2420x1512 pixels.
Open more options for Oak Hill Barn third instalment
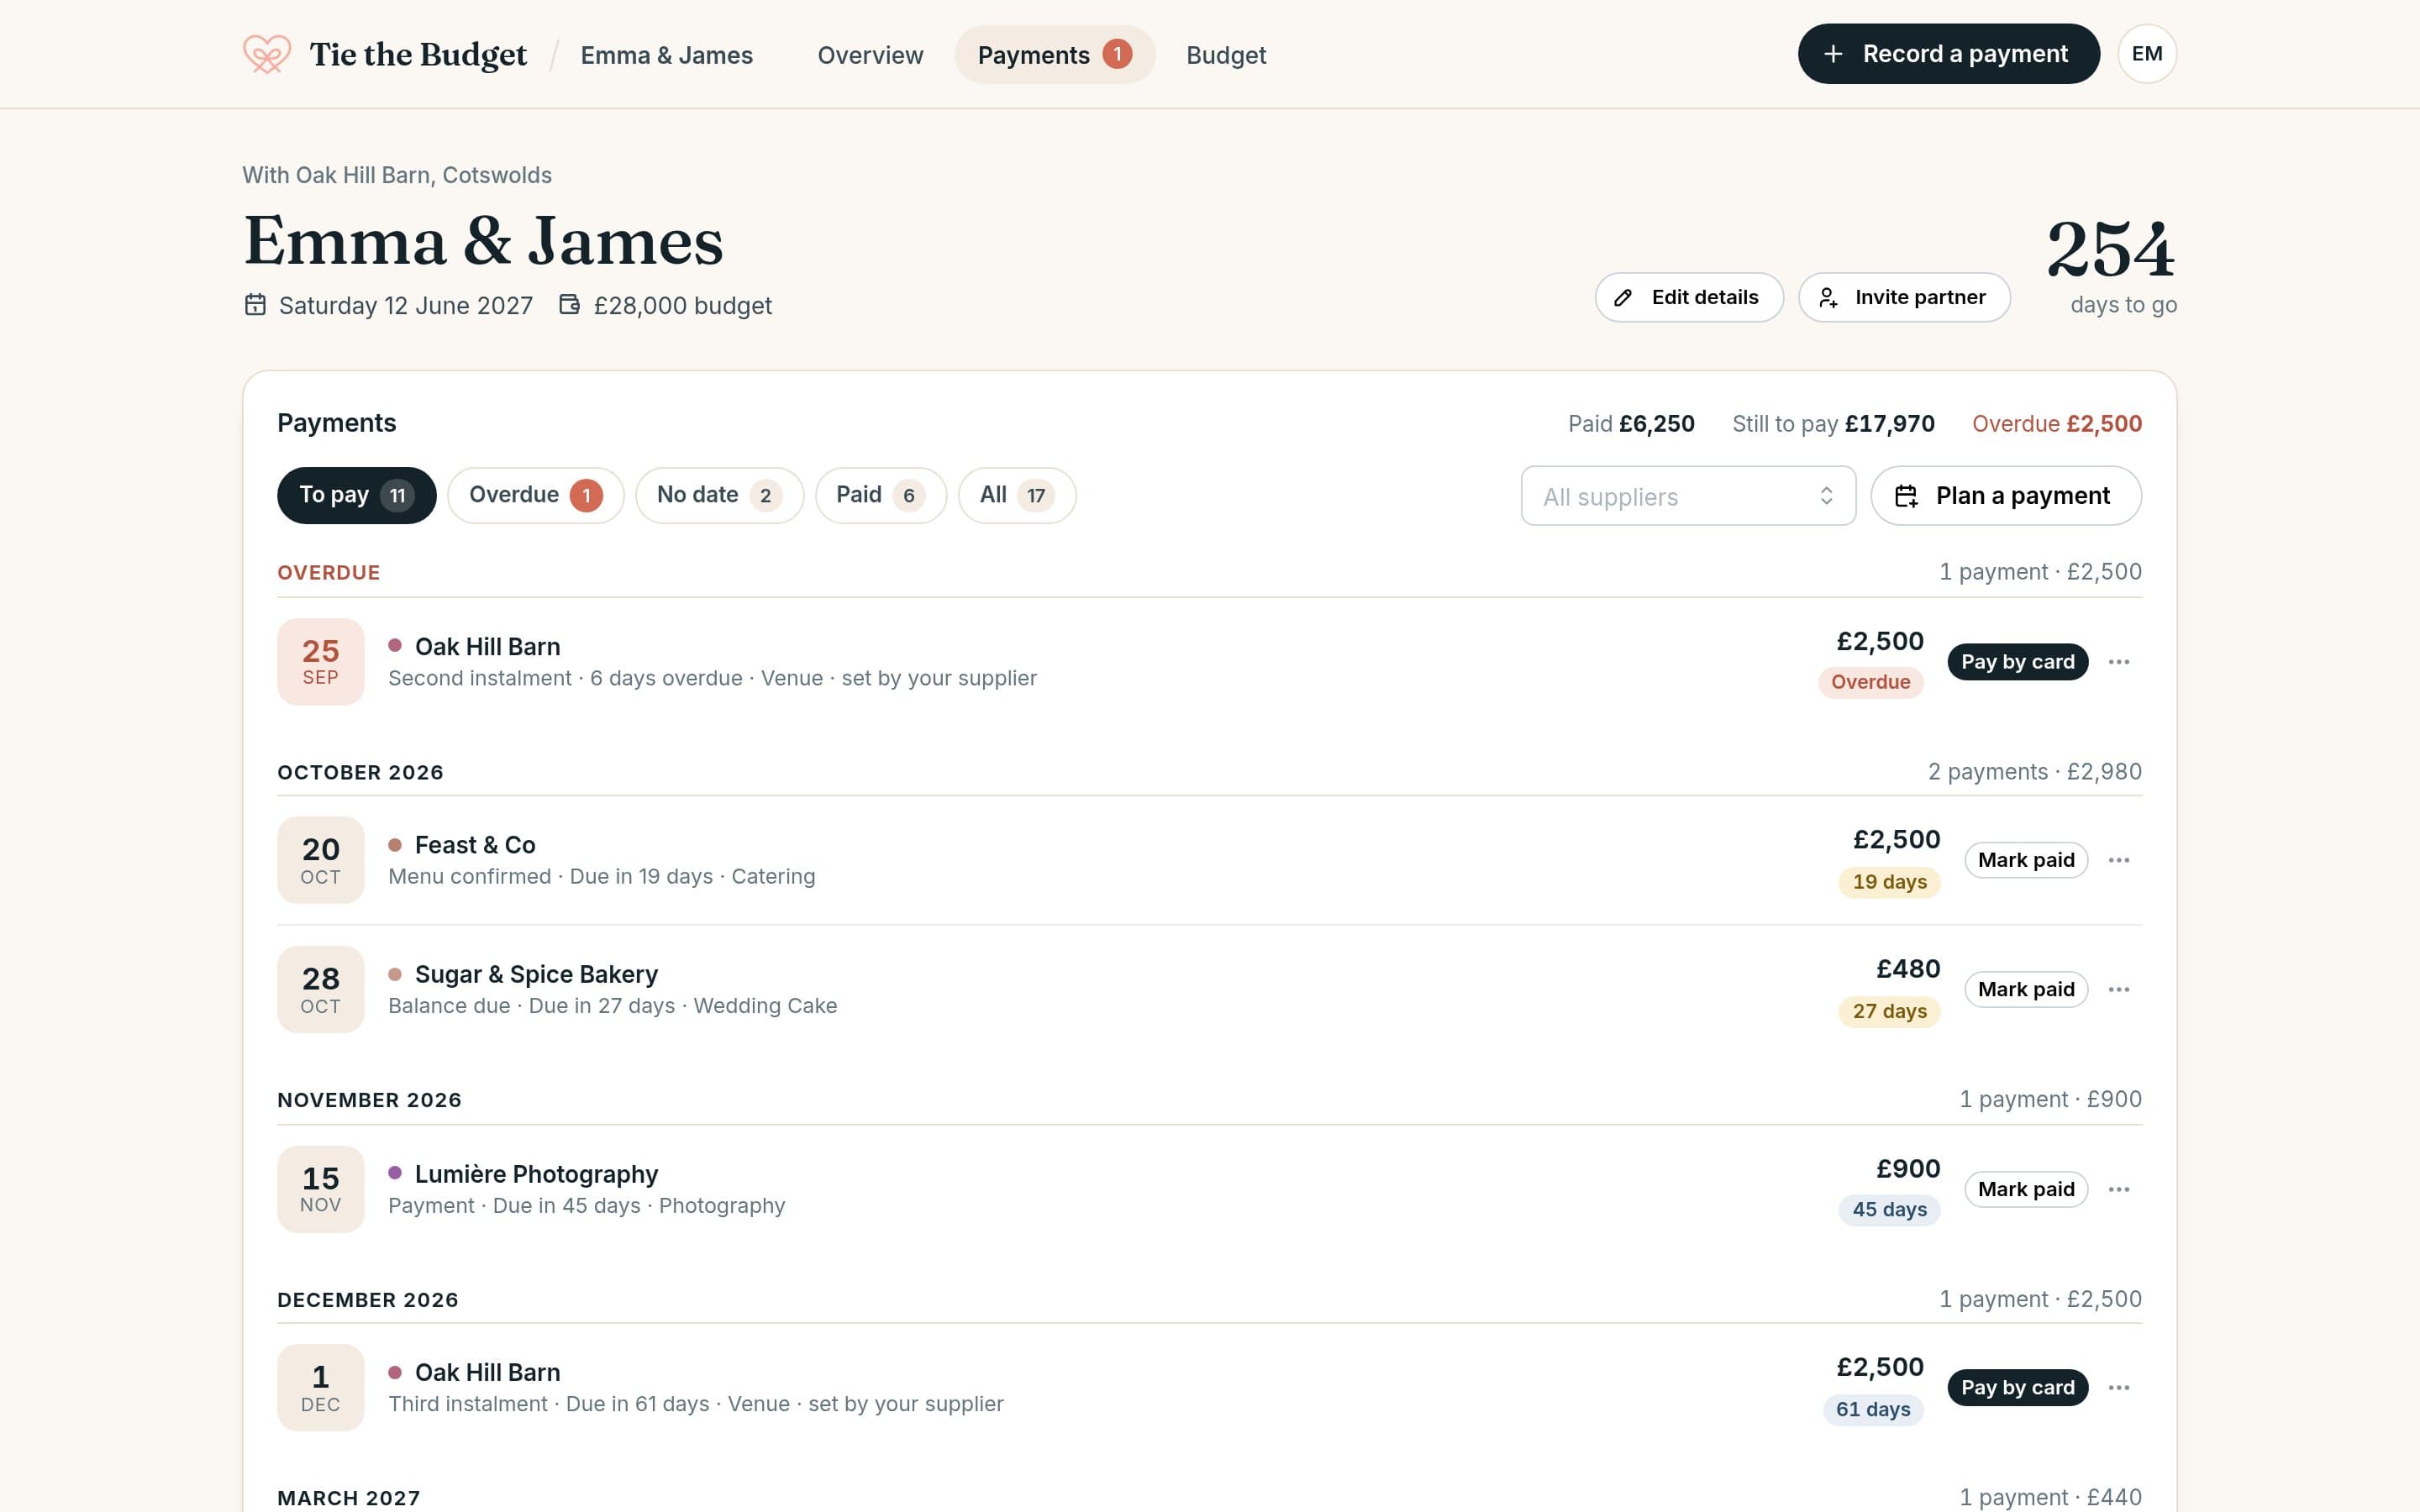tap(2118, 1388)
